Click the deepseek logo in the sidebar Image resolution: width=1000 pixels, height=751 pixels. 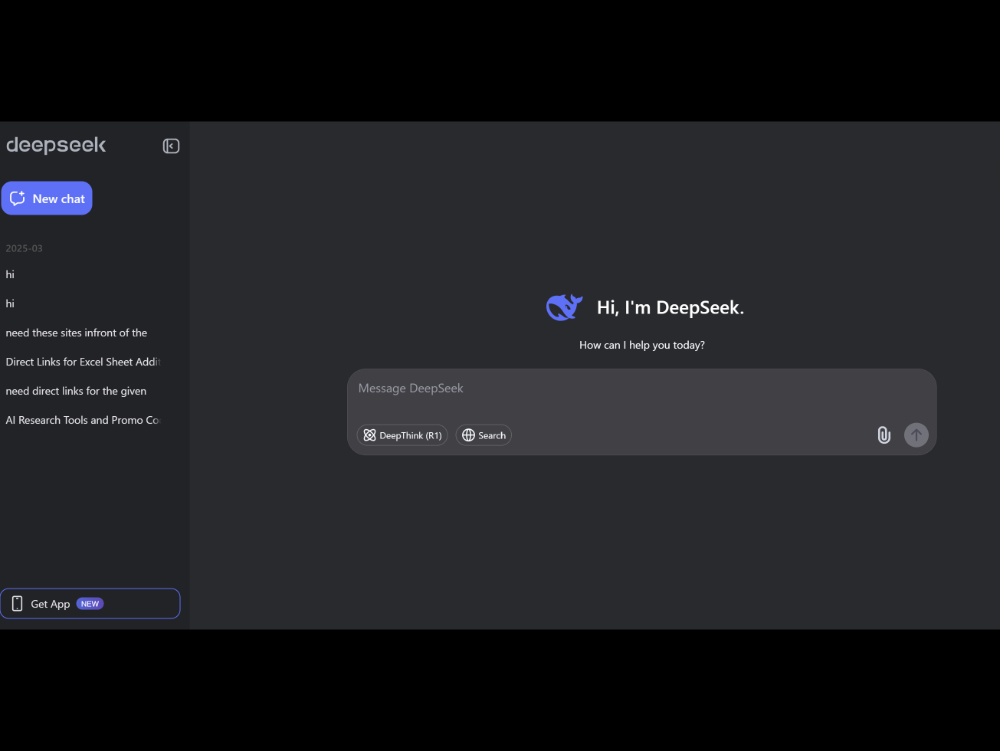56,145
